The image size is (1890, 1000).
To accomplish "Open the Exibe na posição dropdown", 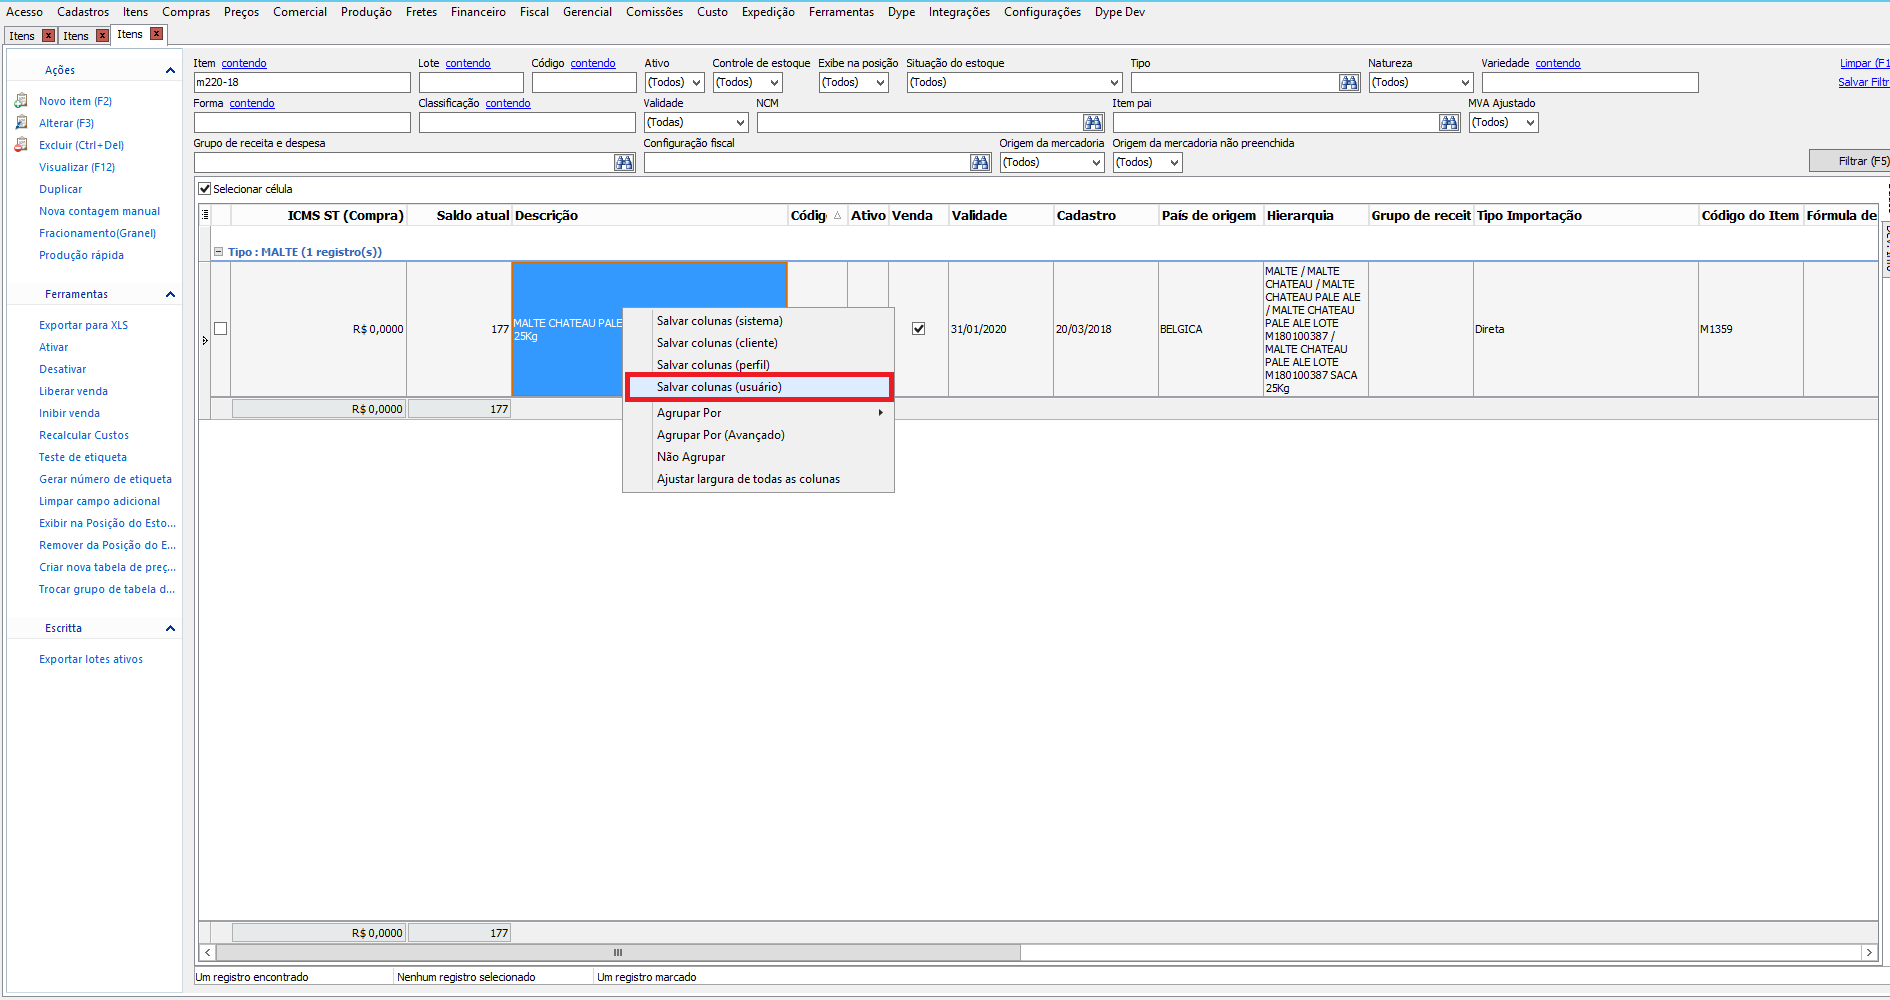I will 854,83.
